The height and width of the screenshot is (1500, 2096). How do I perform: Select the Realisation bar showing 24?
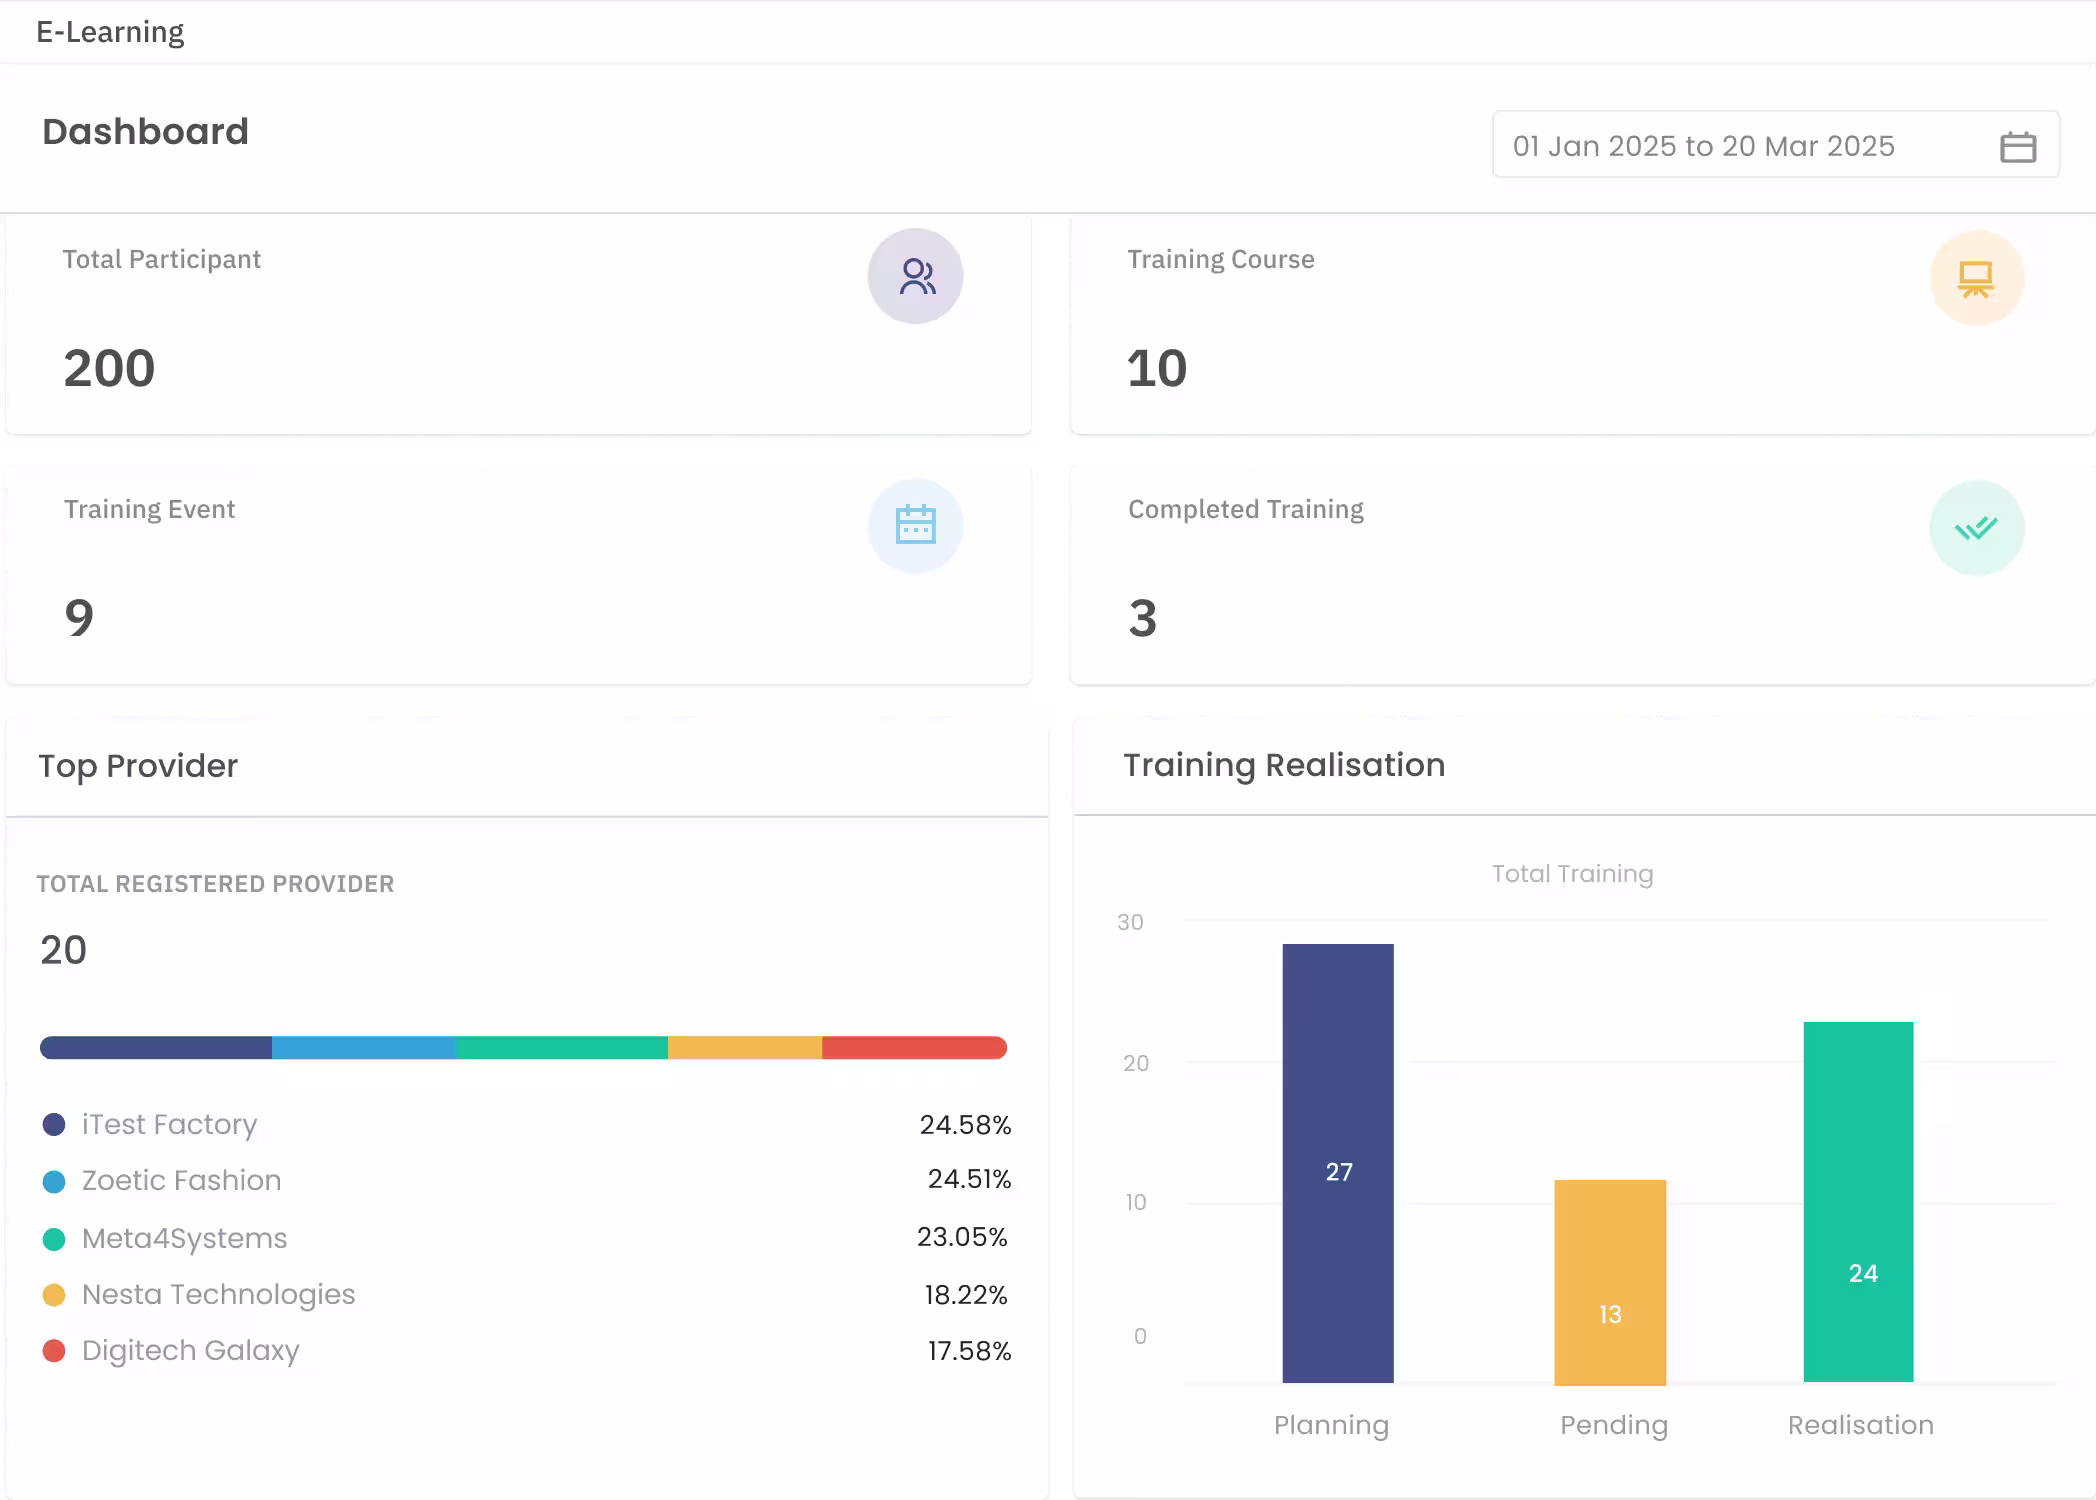pyautogui.click(x=1858, y=1202)
